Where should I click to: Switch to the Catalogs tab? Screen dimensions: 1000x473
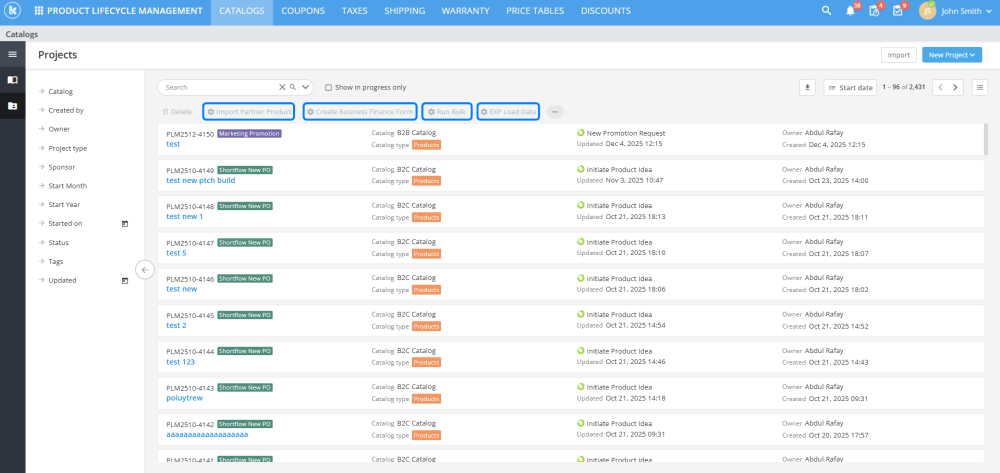click(x=242, y=11)
